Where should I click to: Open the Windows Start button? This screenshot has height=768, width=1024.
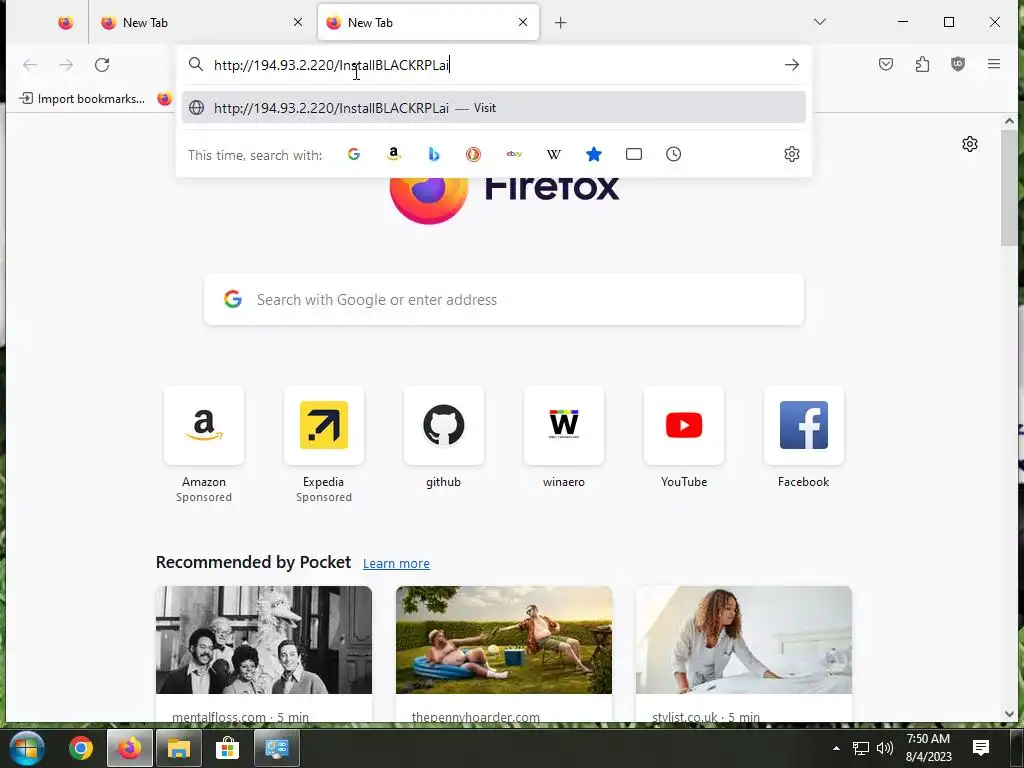click(x=27, y=748)
